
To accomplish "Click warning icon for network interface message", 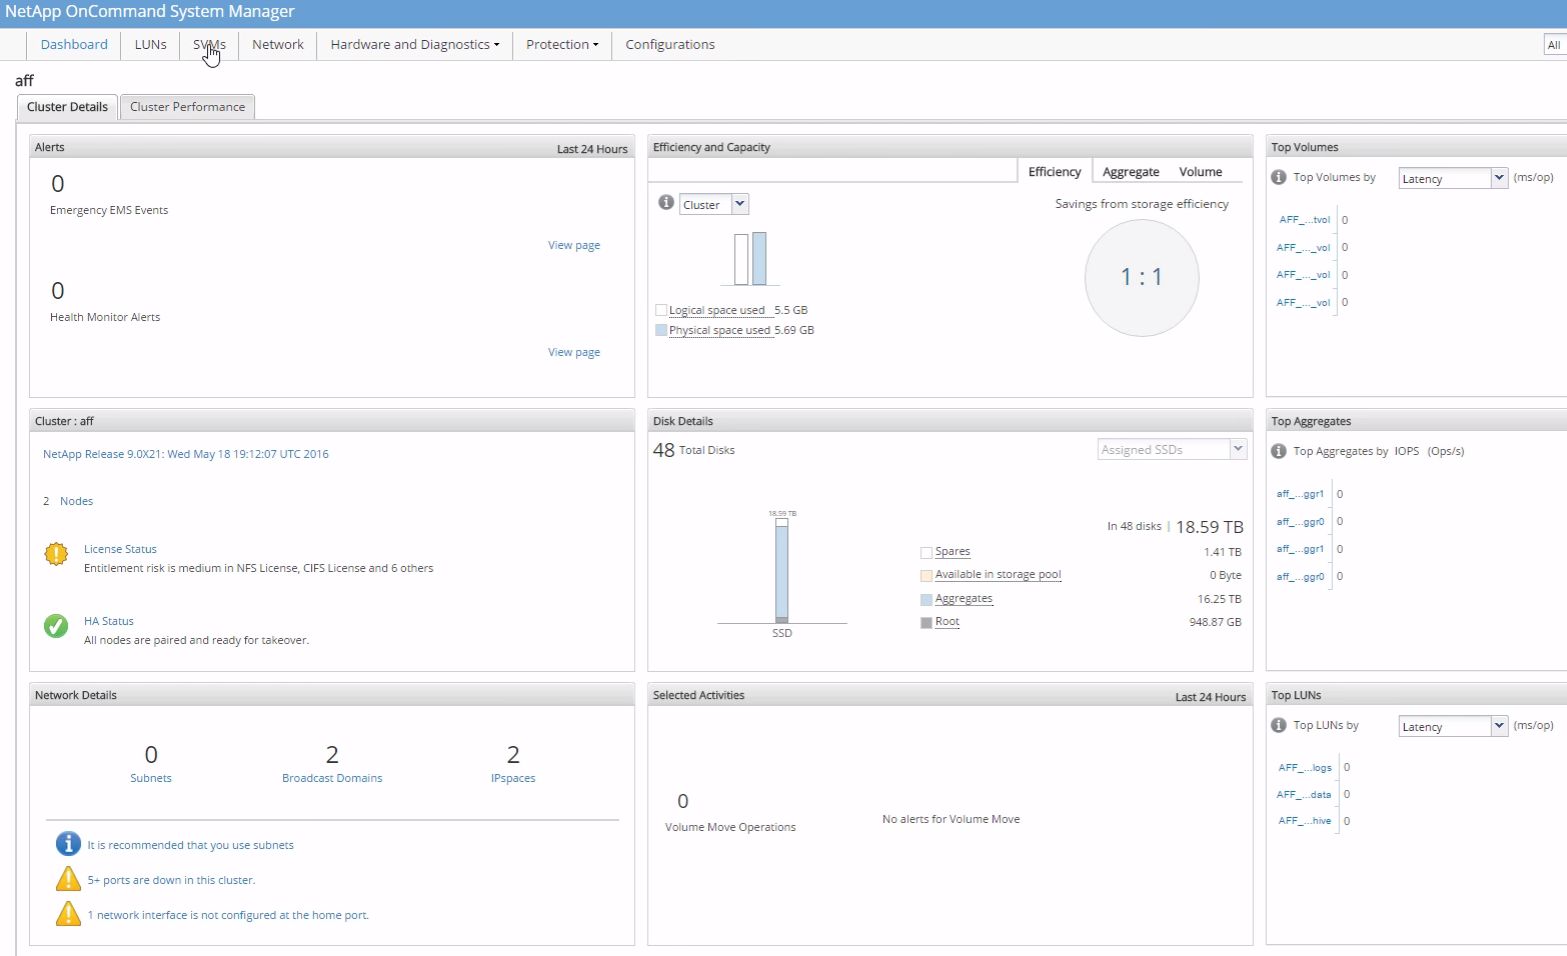I will (x=68, y=914).
